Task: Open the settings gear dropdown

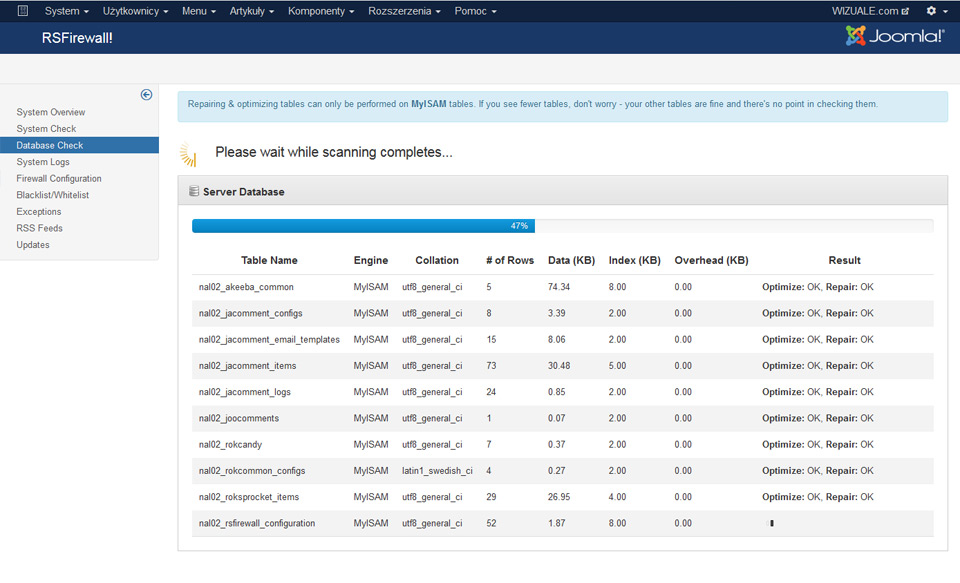Action: tap(937, 11)
